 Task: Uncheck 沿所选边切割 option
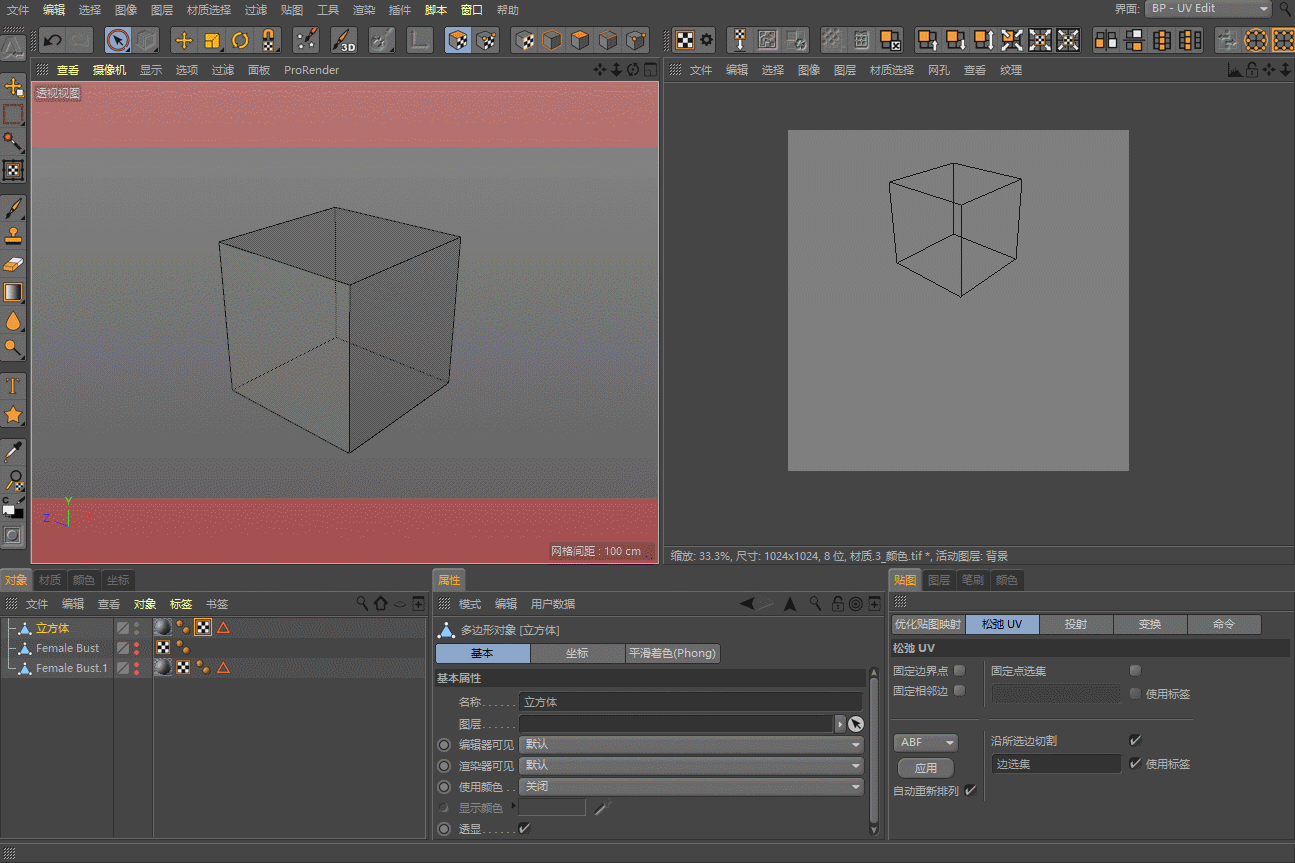tap(1135, 741)
